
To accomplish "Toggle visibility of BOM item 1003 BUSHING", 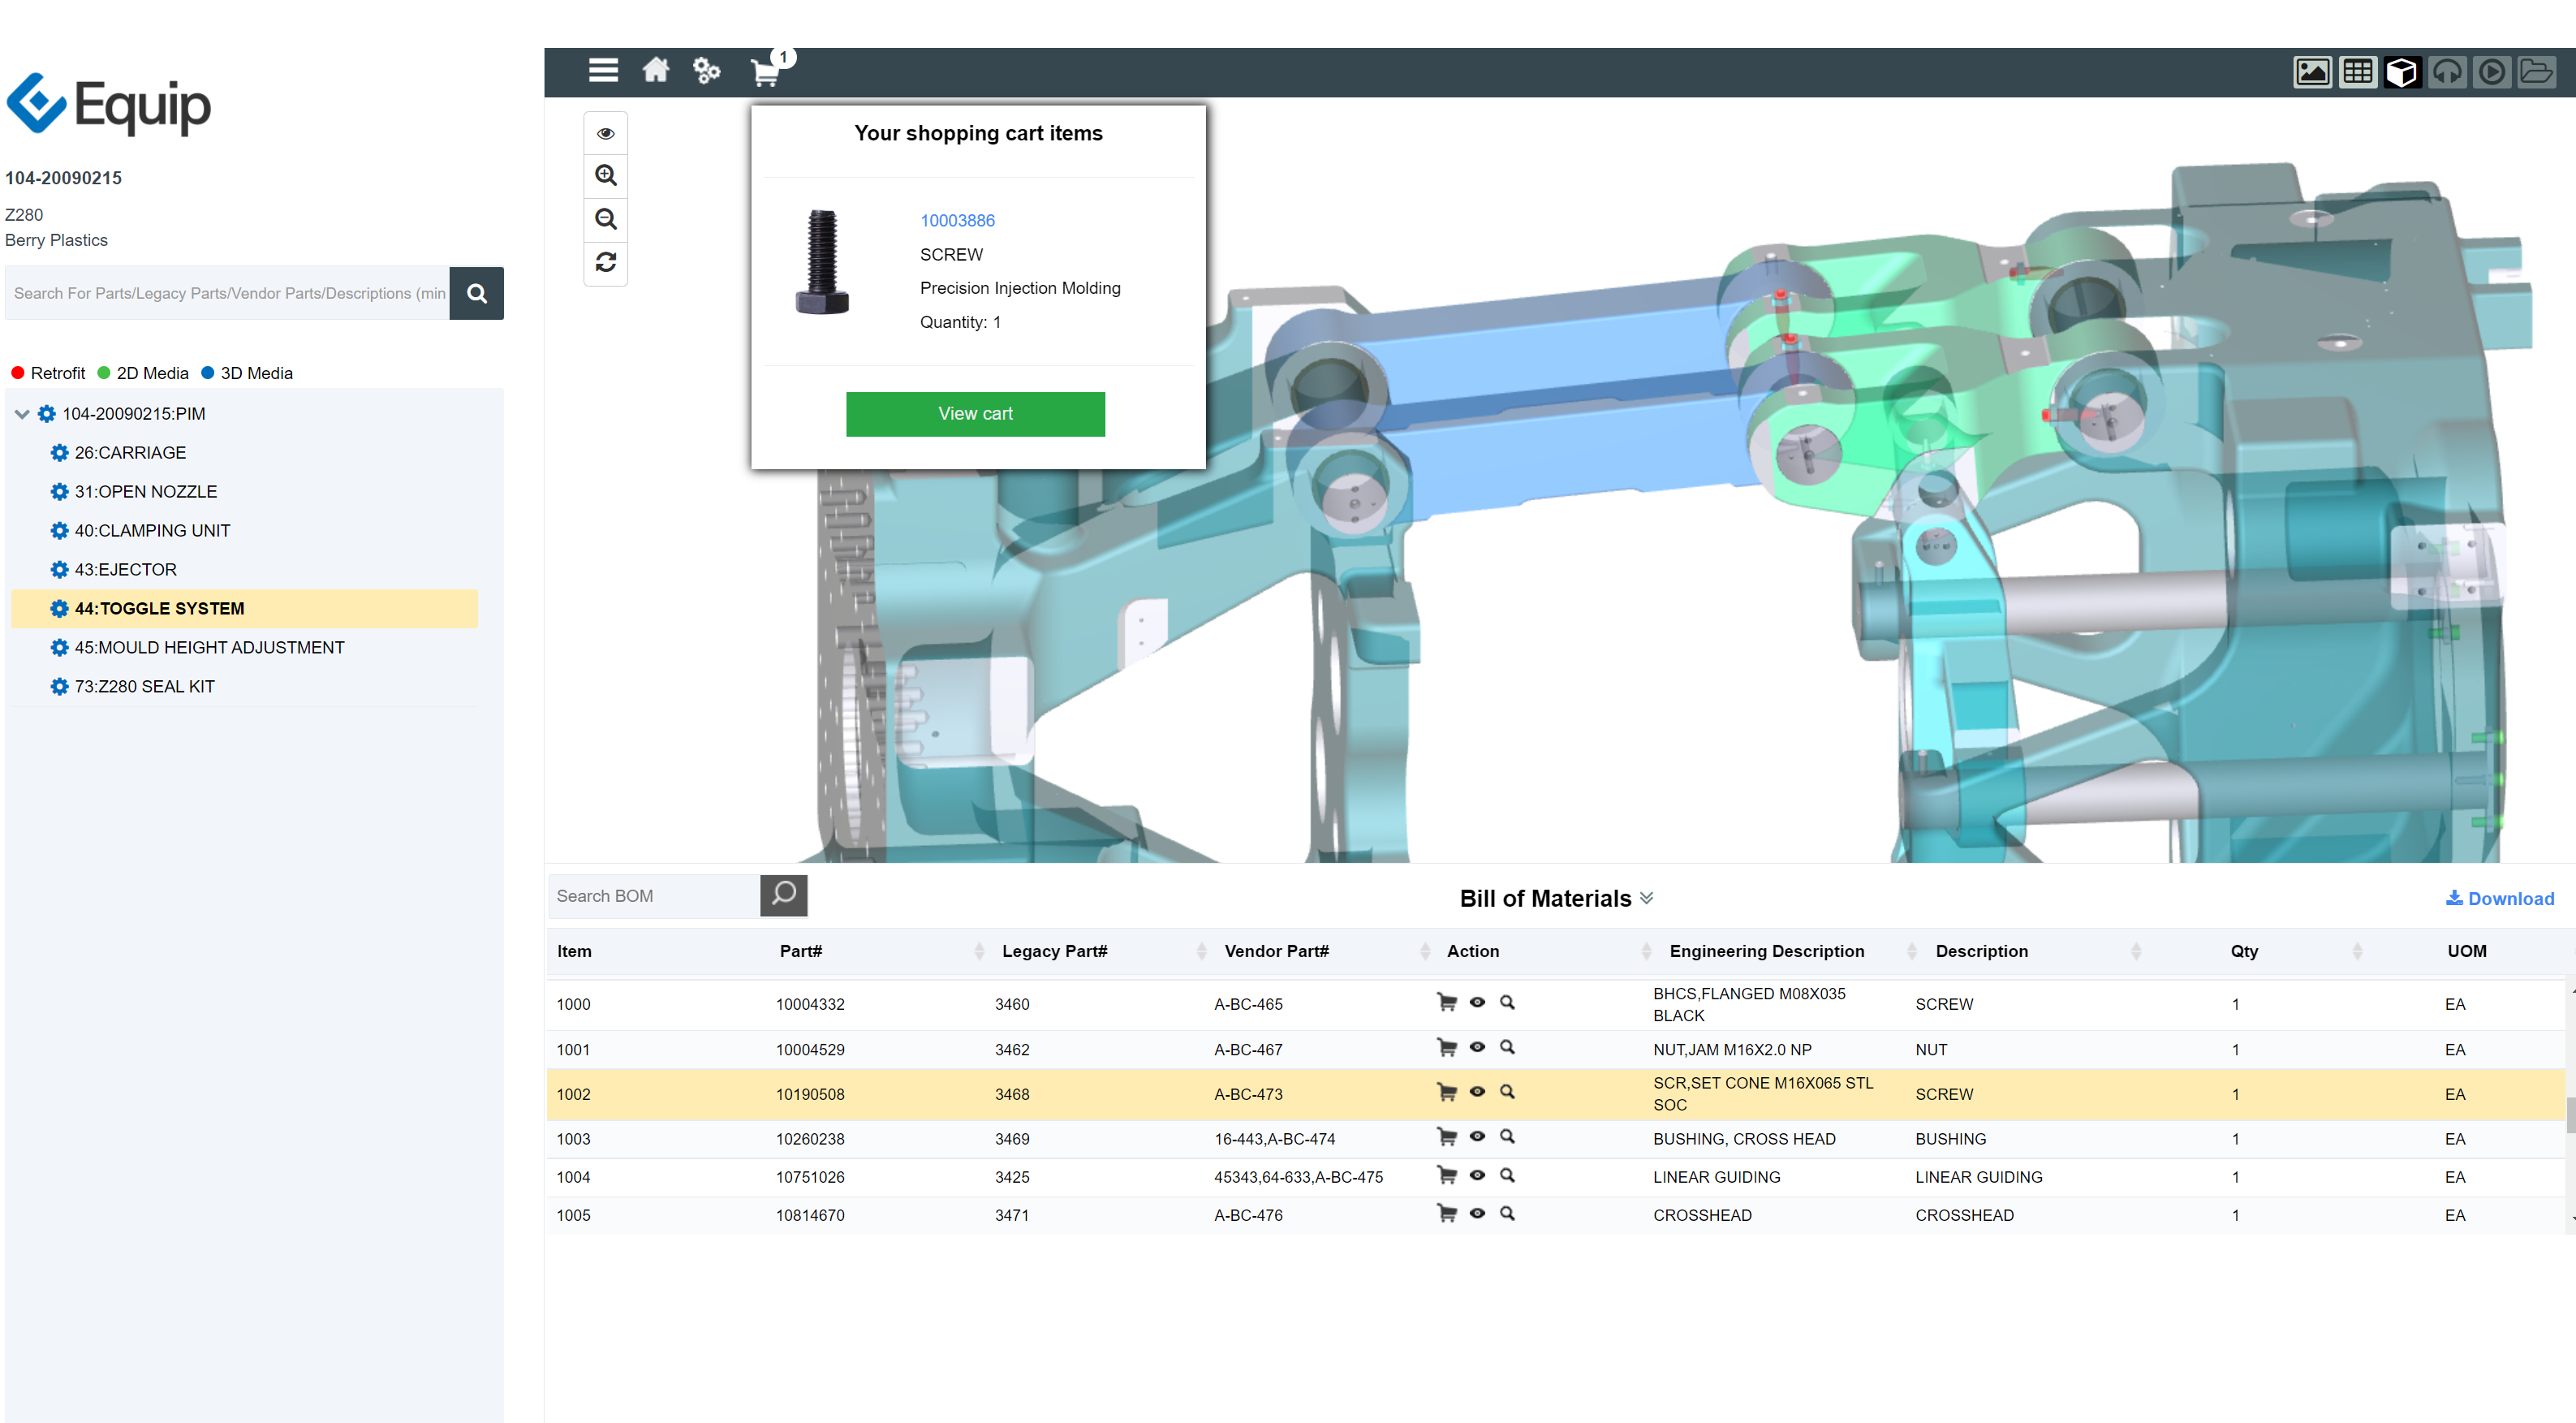I will 1477,1136.
